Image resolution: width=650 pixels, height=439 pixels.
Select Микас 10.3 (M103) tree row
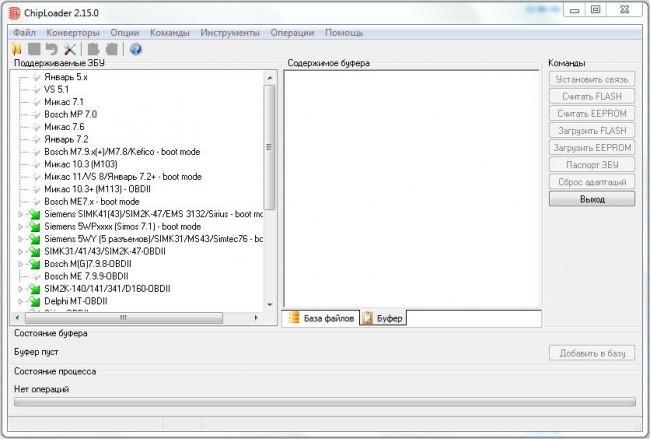pos(81,164)
